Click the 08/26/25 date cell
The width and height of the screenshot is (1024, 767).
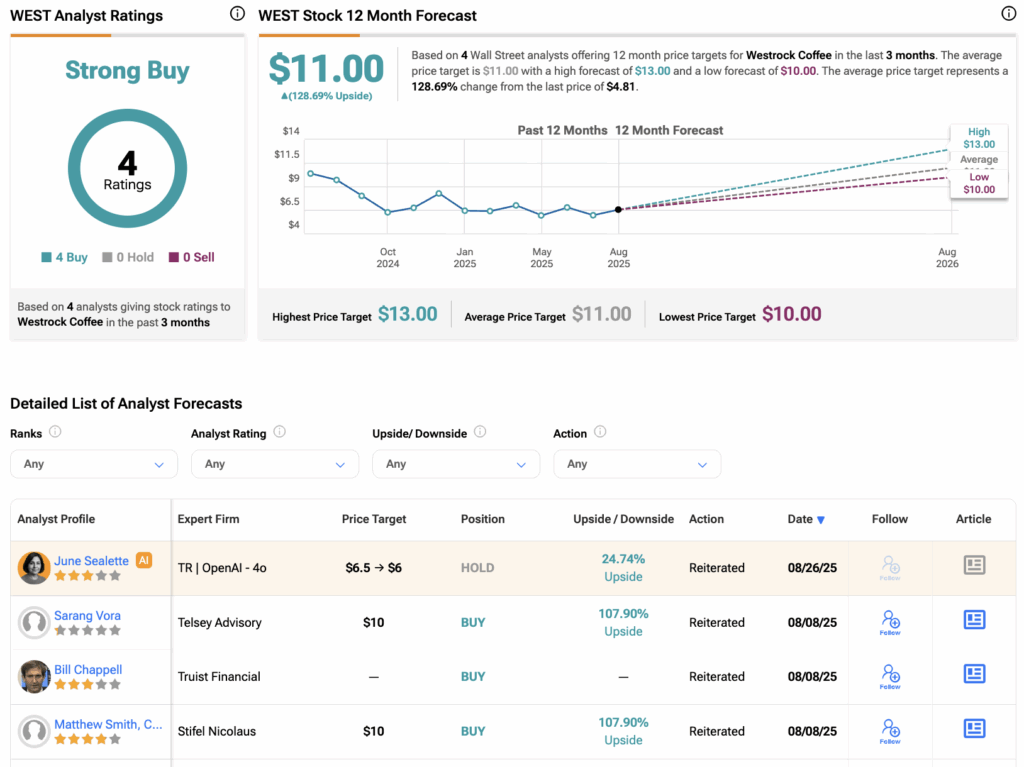812,568
